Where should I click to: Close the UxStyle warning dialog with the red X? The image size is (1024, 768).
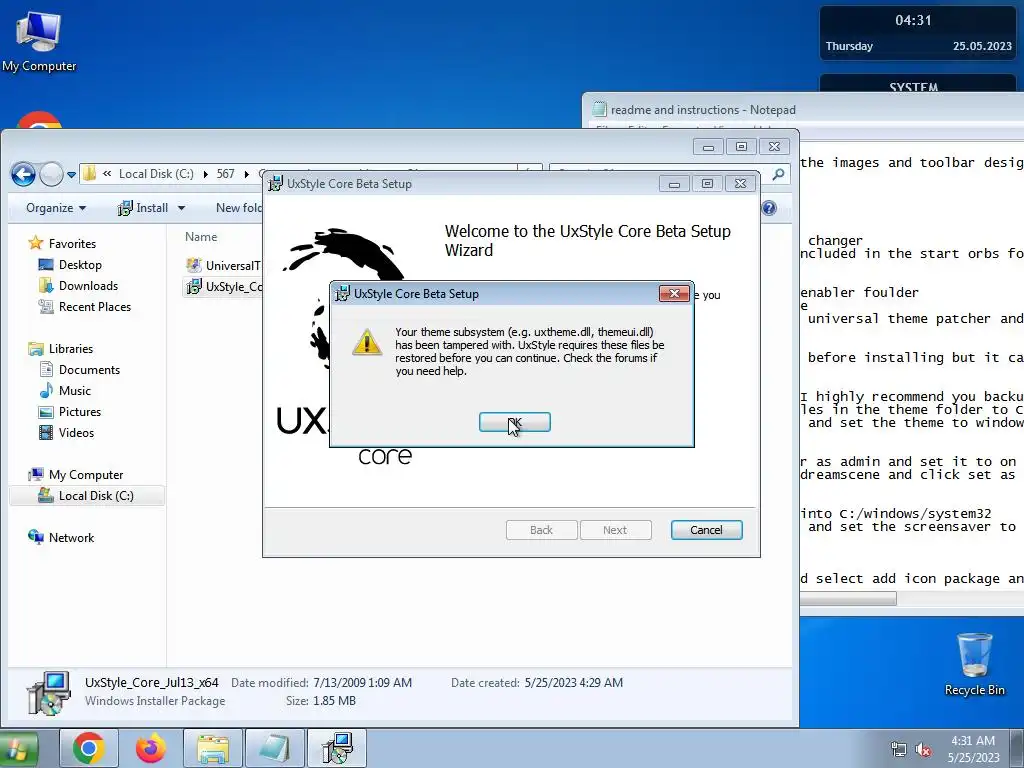(x=674, y=294)
